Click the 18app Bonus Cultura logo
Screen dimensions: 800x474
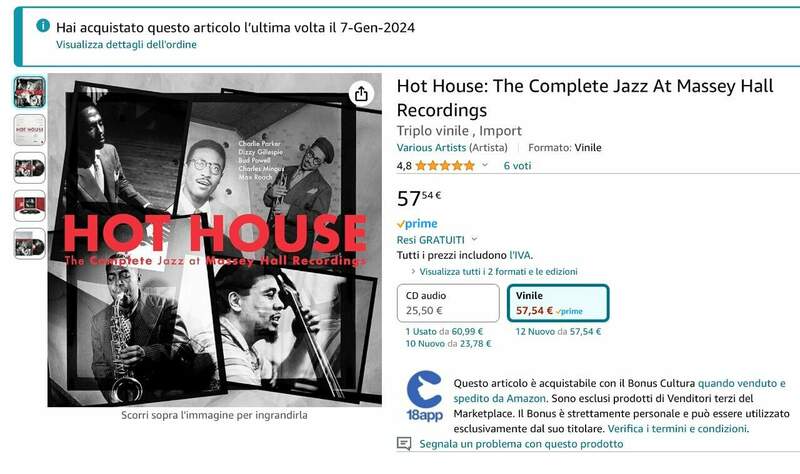click(424, 397)
